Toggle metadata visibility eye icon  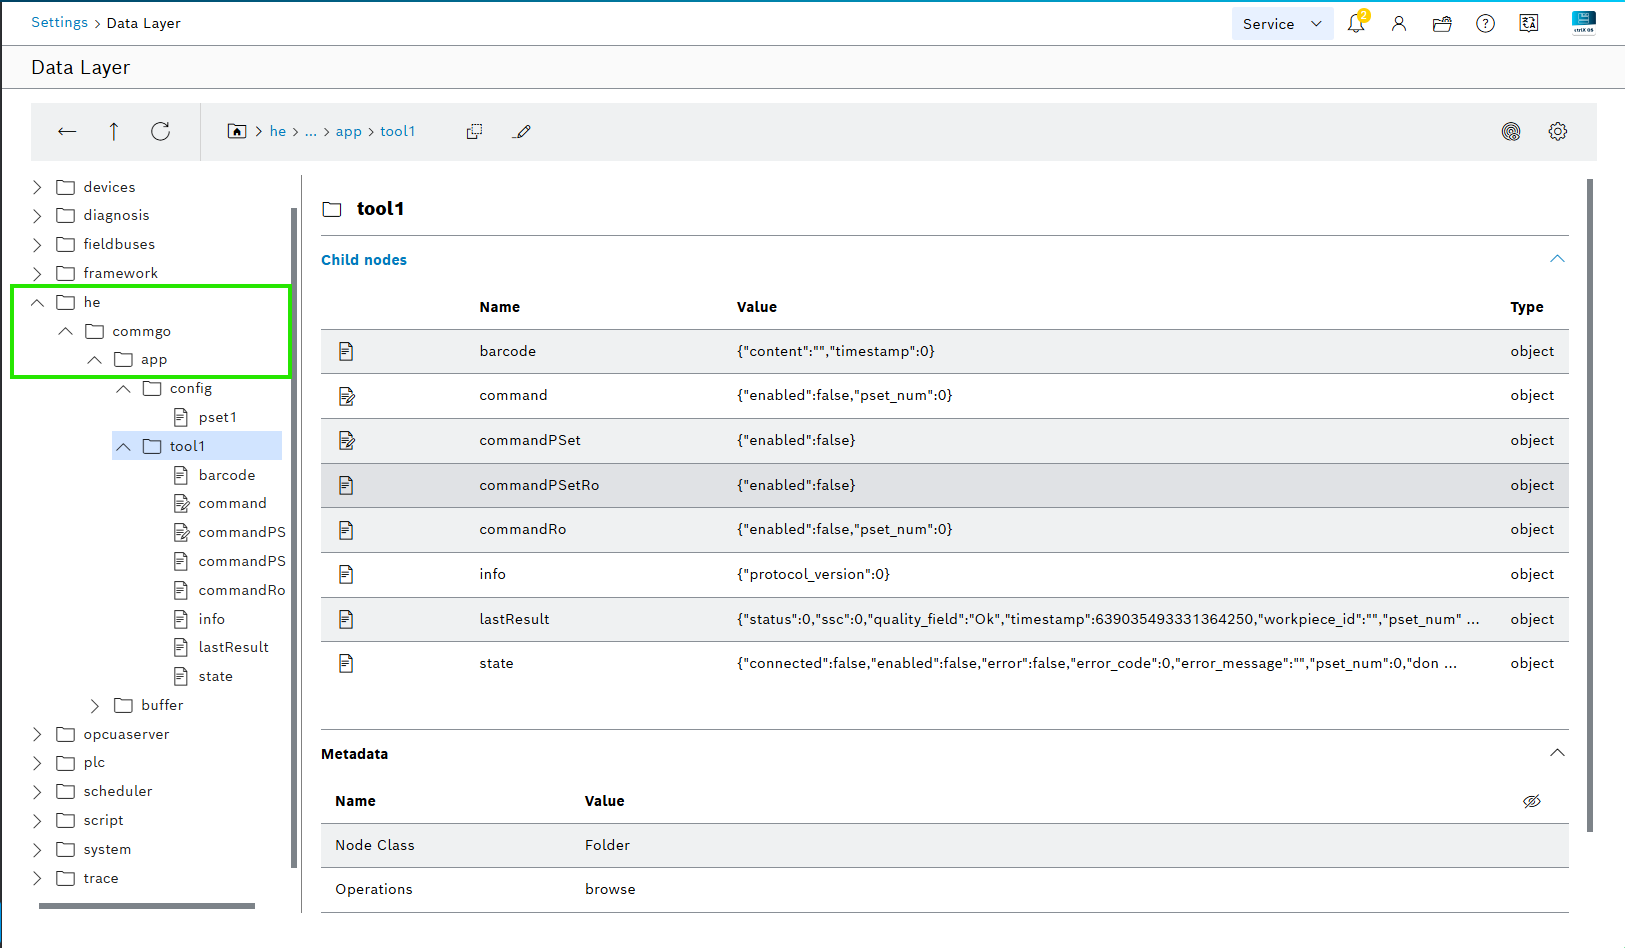tap(1532, 801)
